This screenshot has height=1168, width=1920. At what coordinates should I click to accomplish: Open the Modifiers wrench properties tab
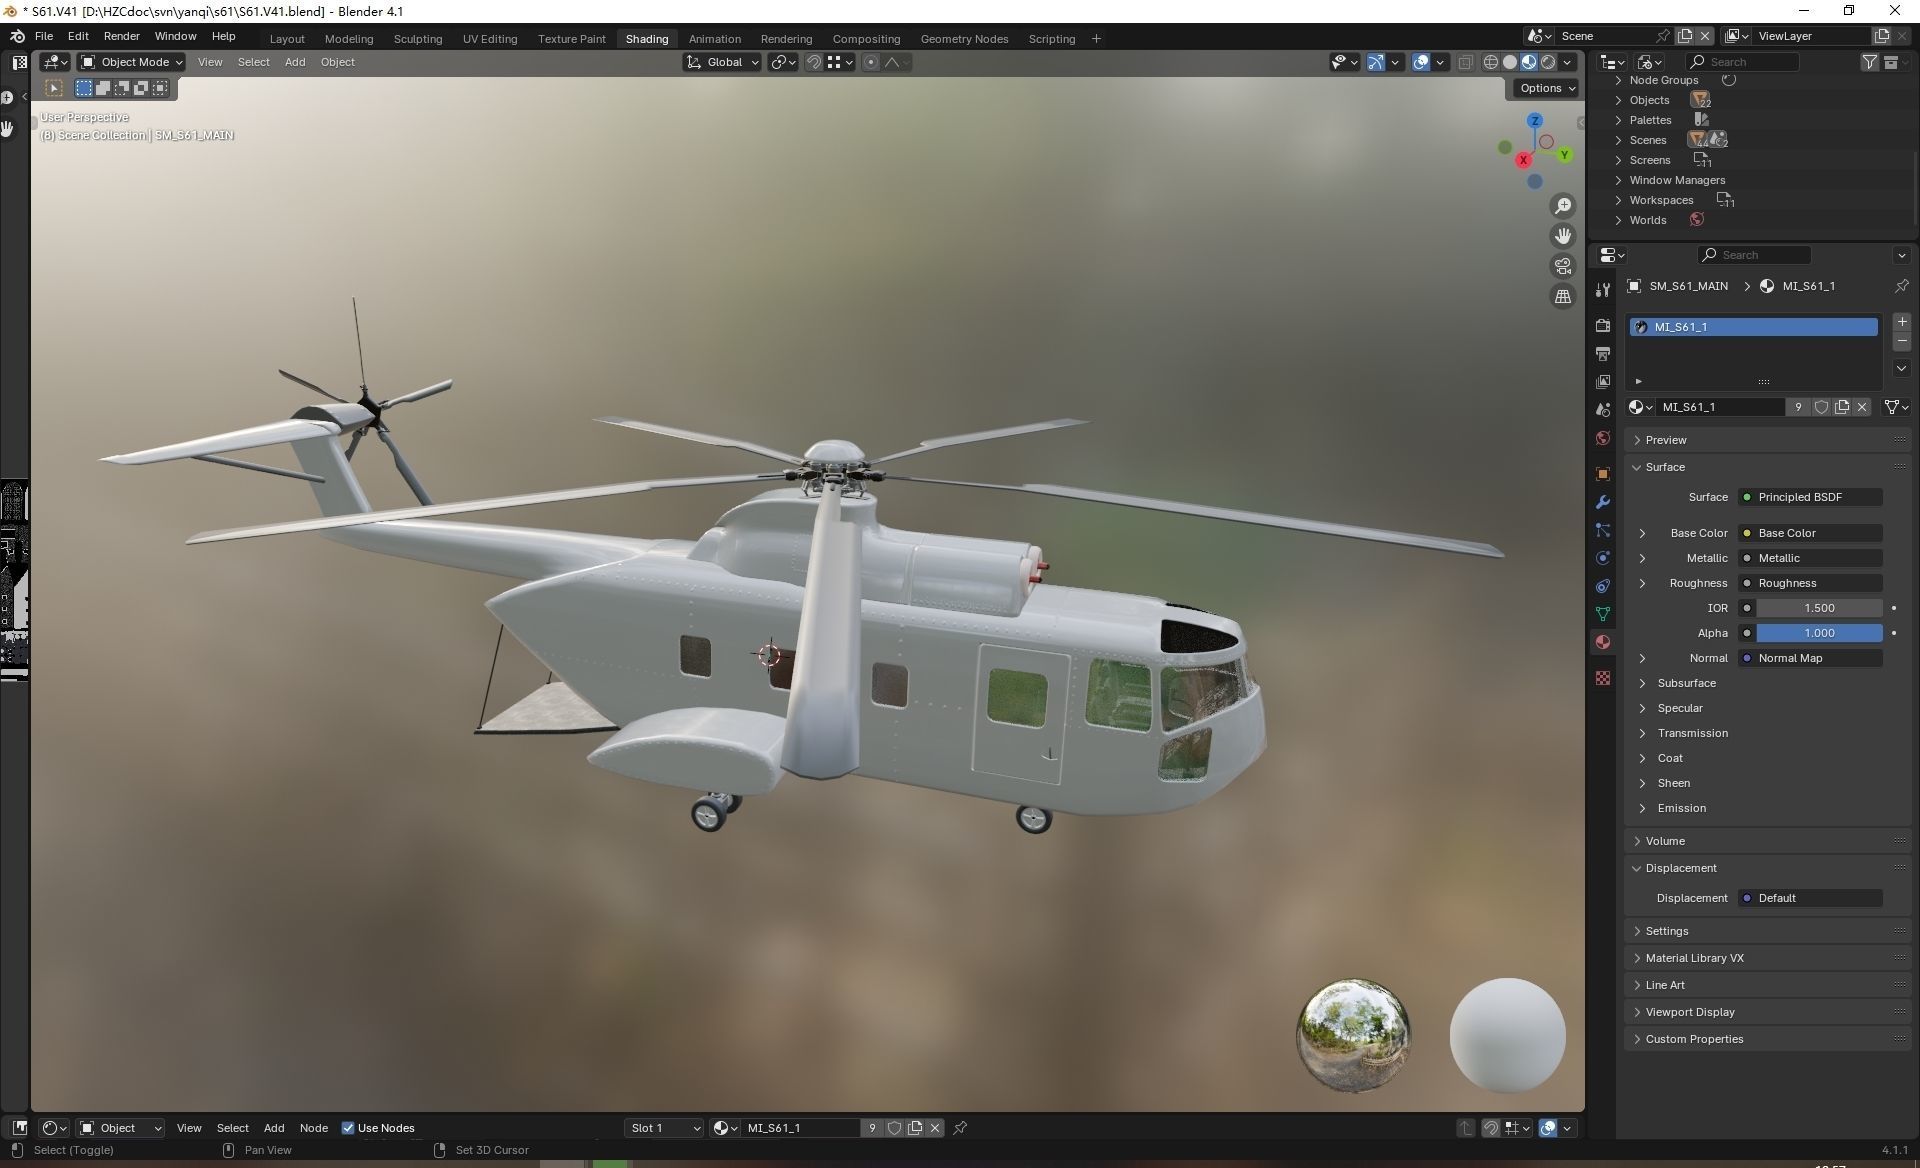coord(1603,502)
